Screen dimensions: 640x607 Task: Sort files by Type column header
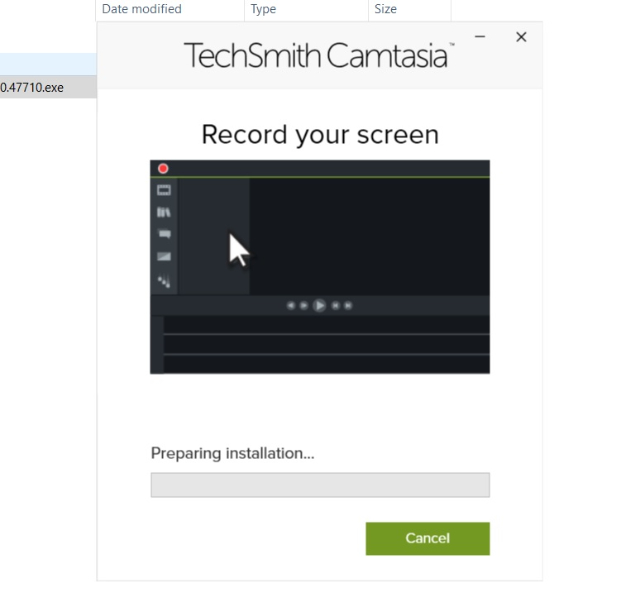click(x=306, y=9)
